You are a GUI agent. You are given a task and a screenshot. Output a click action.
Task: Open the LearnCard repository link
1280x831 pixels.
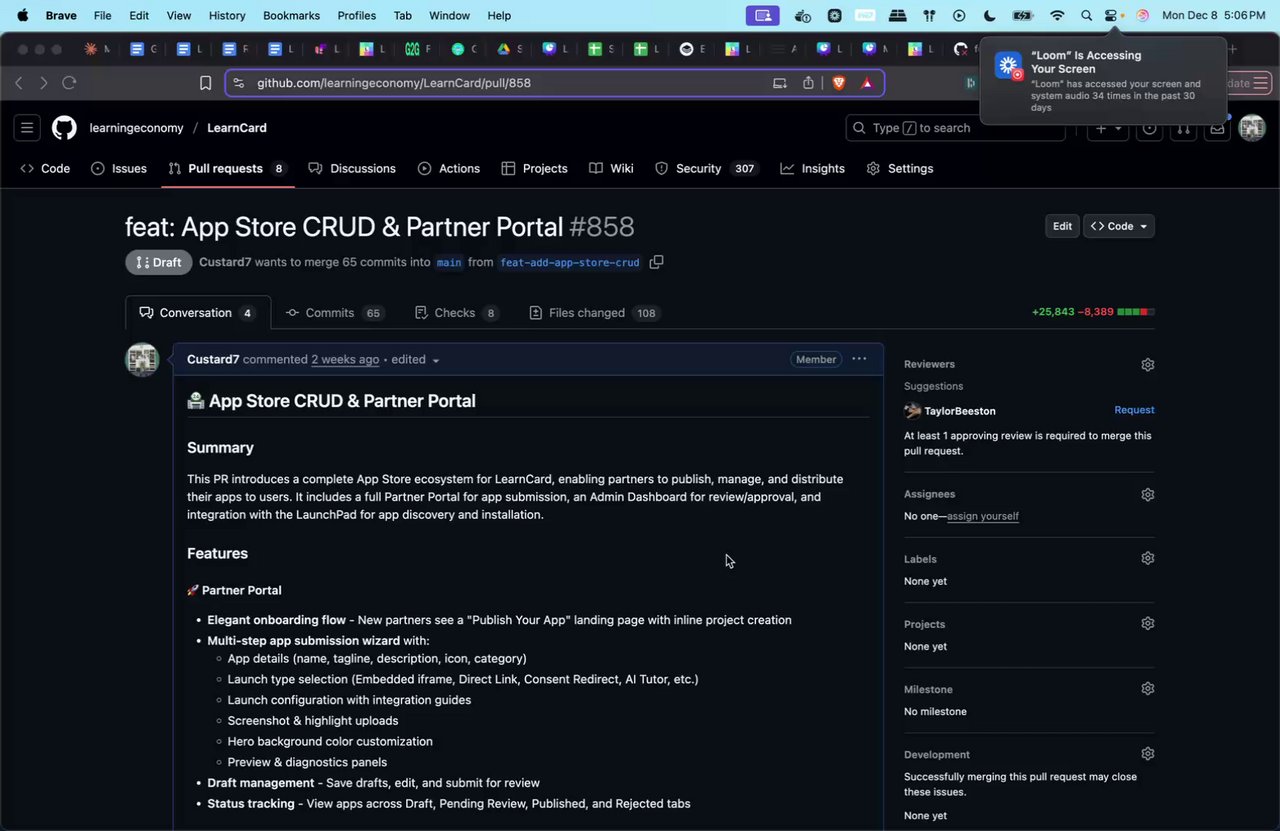[237, 128]
